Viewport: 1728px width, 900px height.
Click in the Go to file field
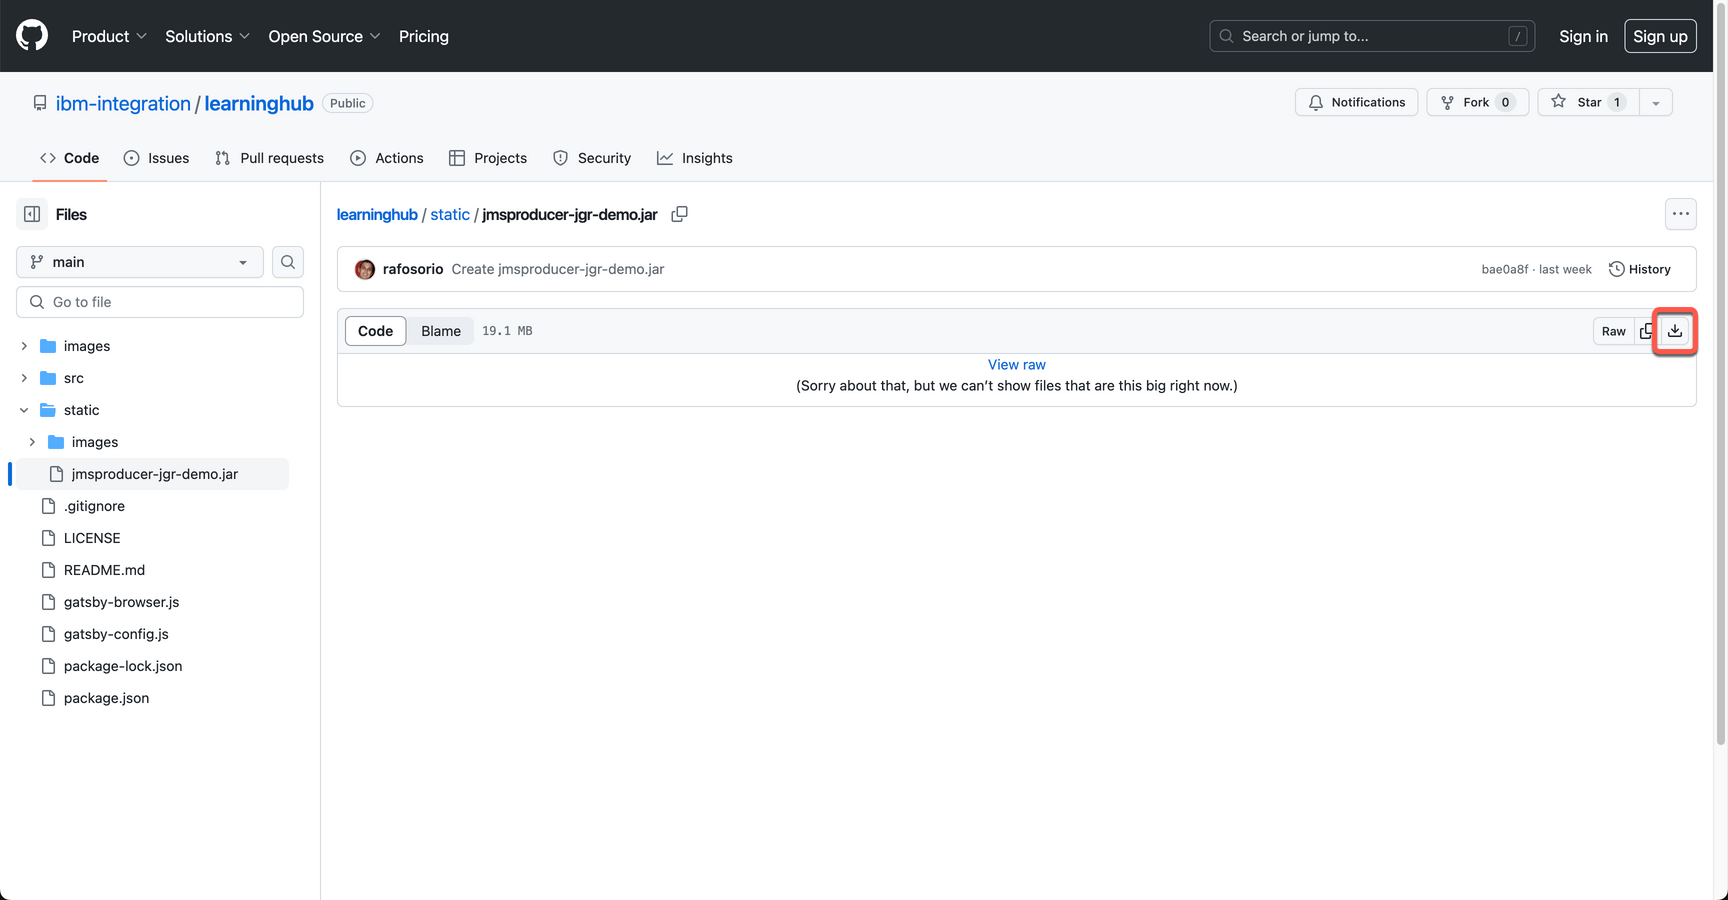pyautogui.click(x=159, y=301)
